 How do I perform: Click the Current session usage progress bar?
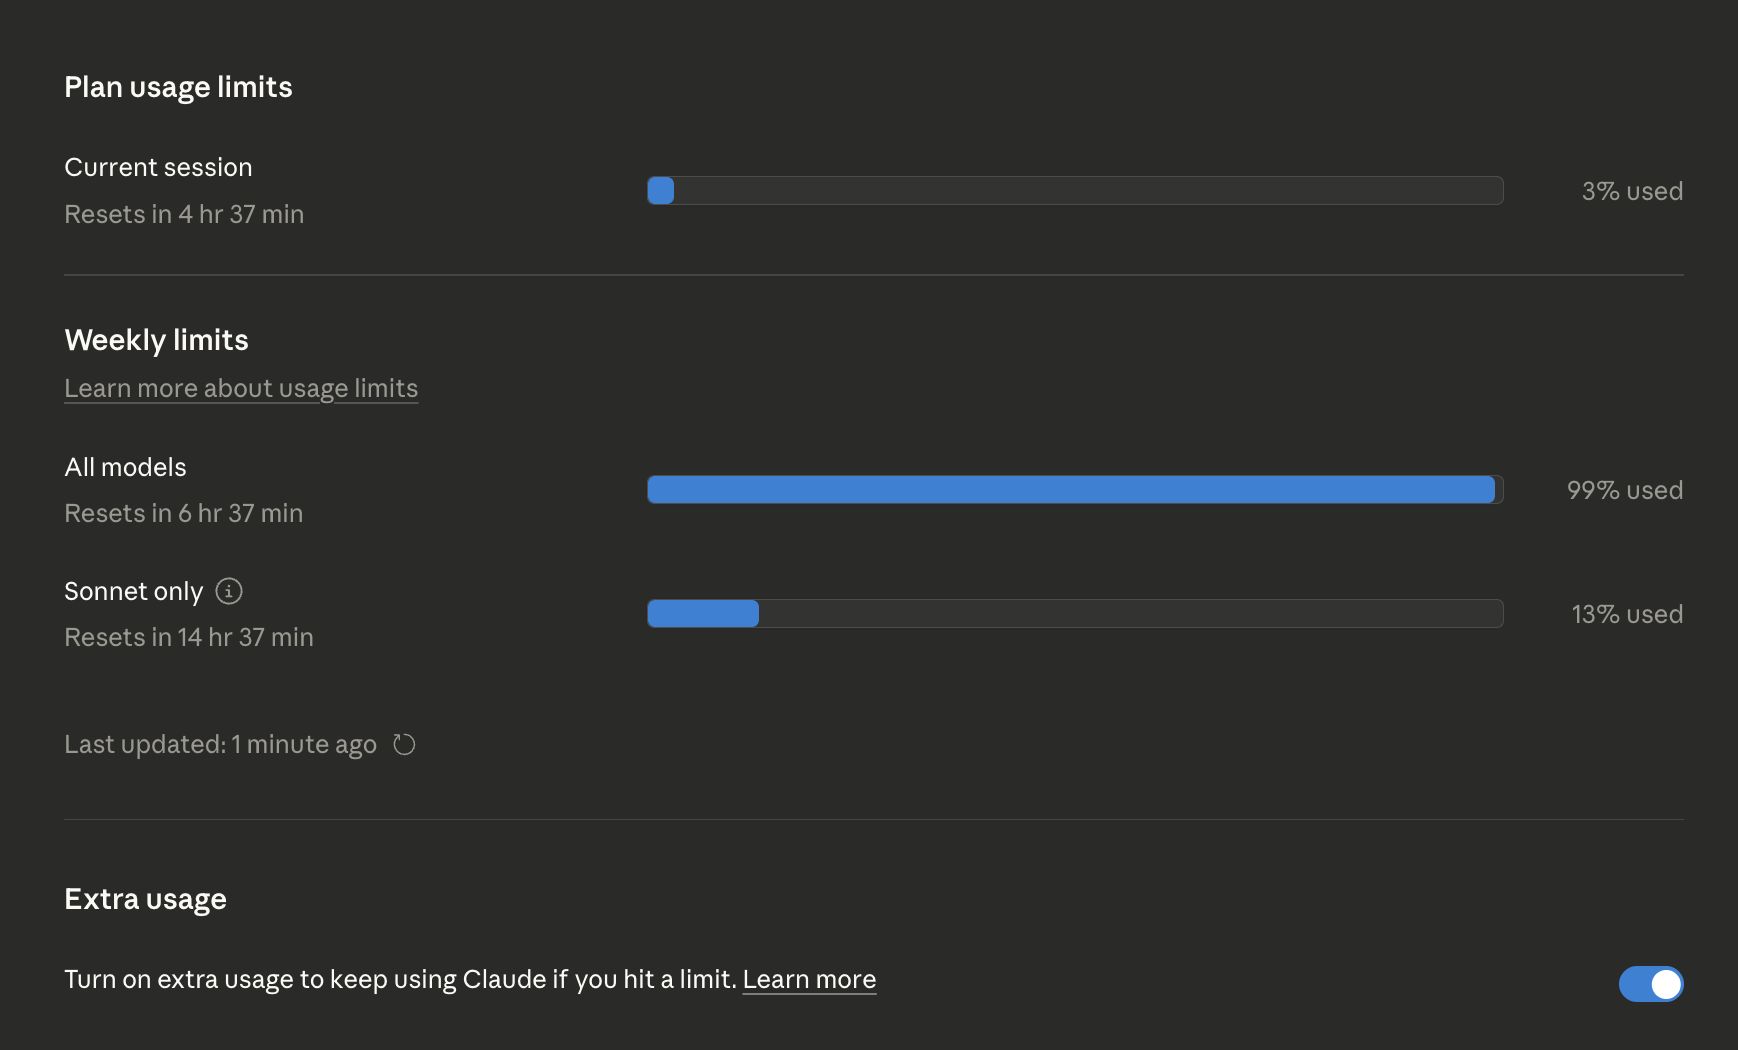click(1075, 191)
